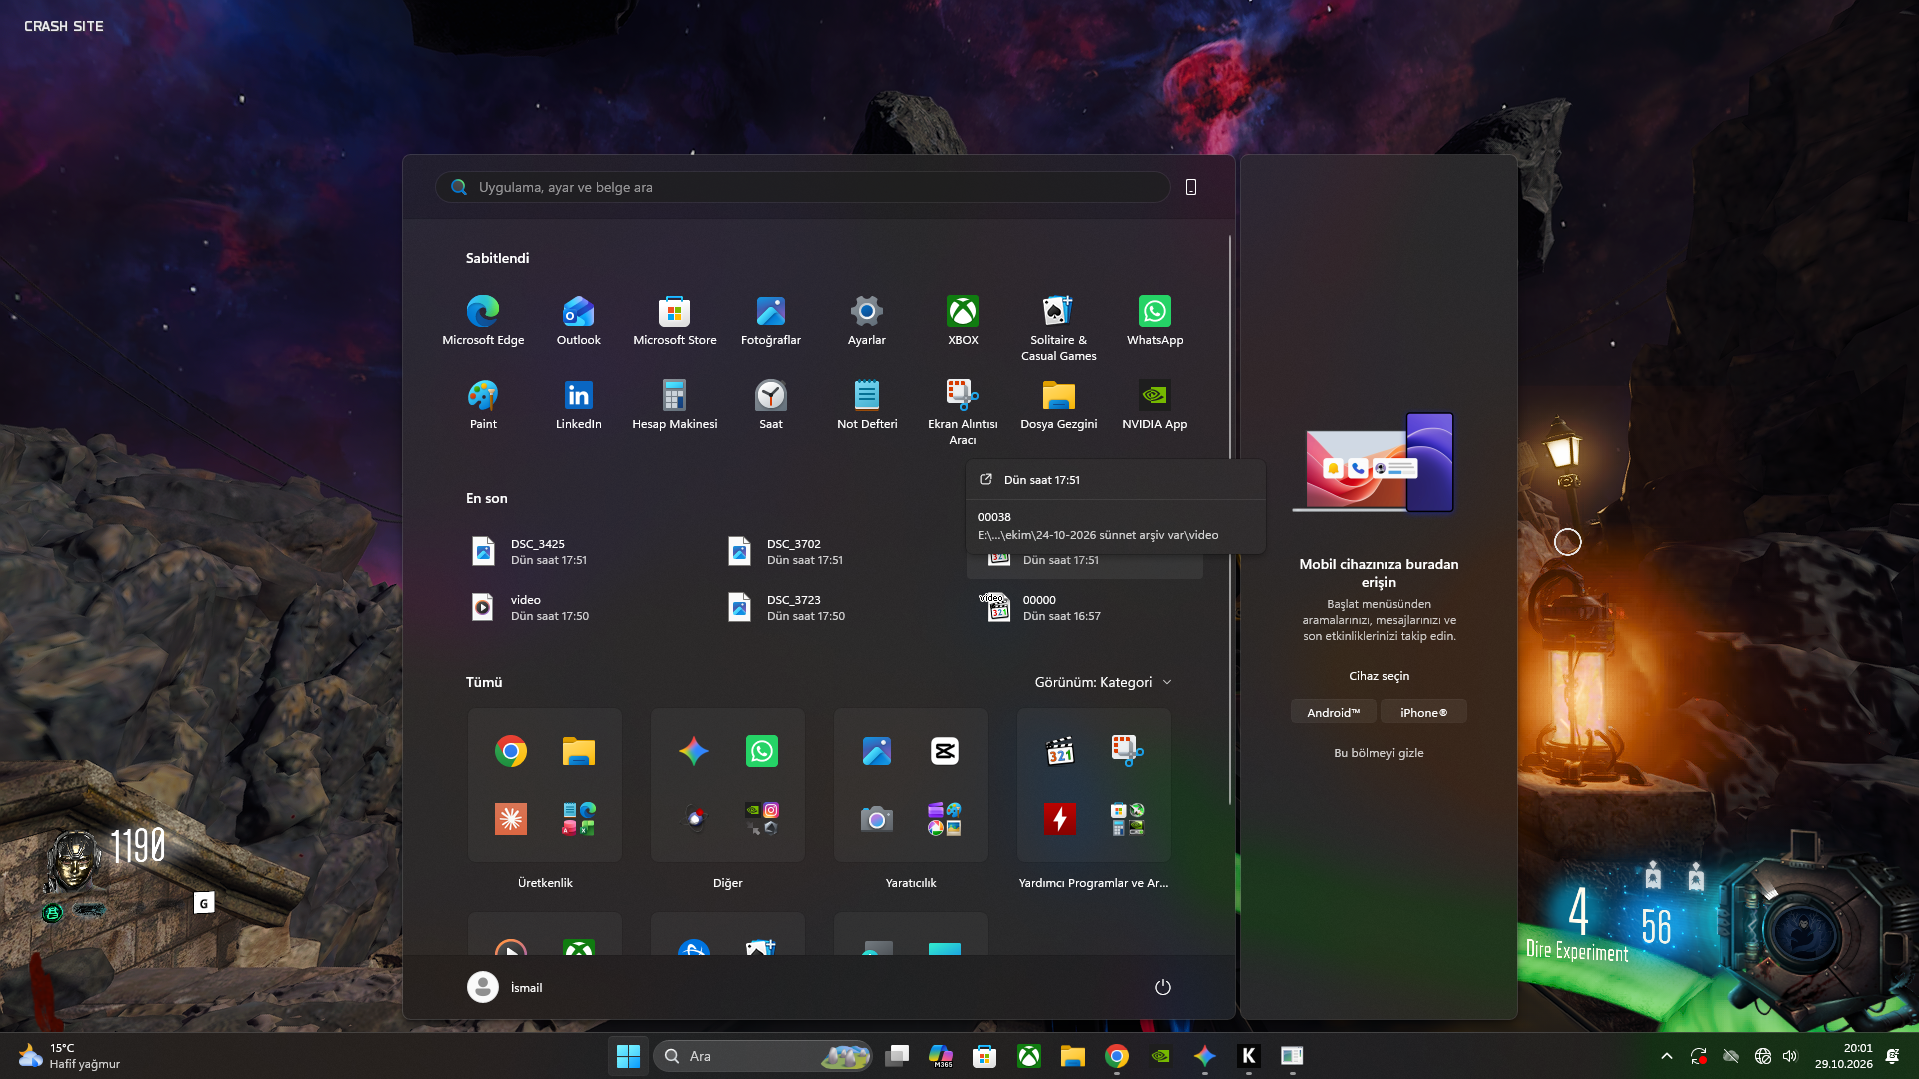1919x1079 pixels.
Task: Open the Saat clock app
Action: (x=771, y=405)
